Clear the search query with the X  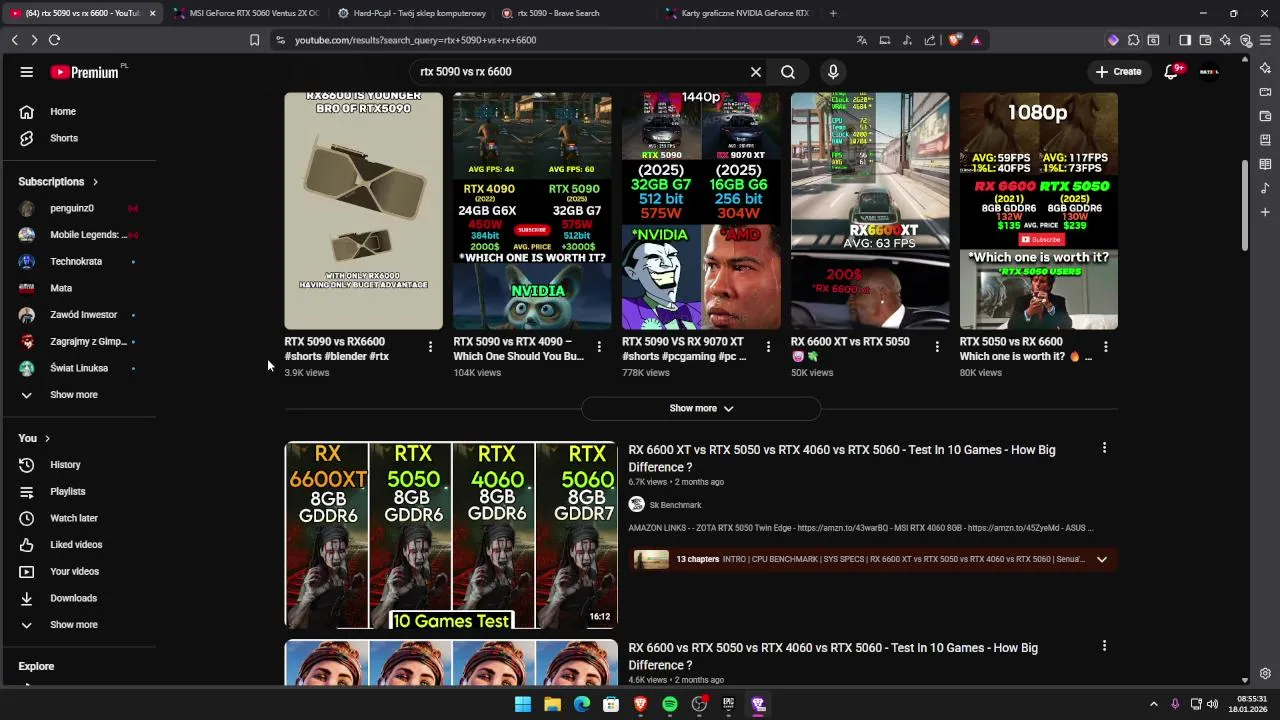(756, 72)
